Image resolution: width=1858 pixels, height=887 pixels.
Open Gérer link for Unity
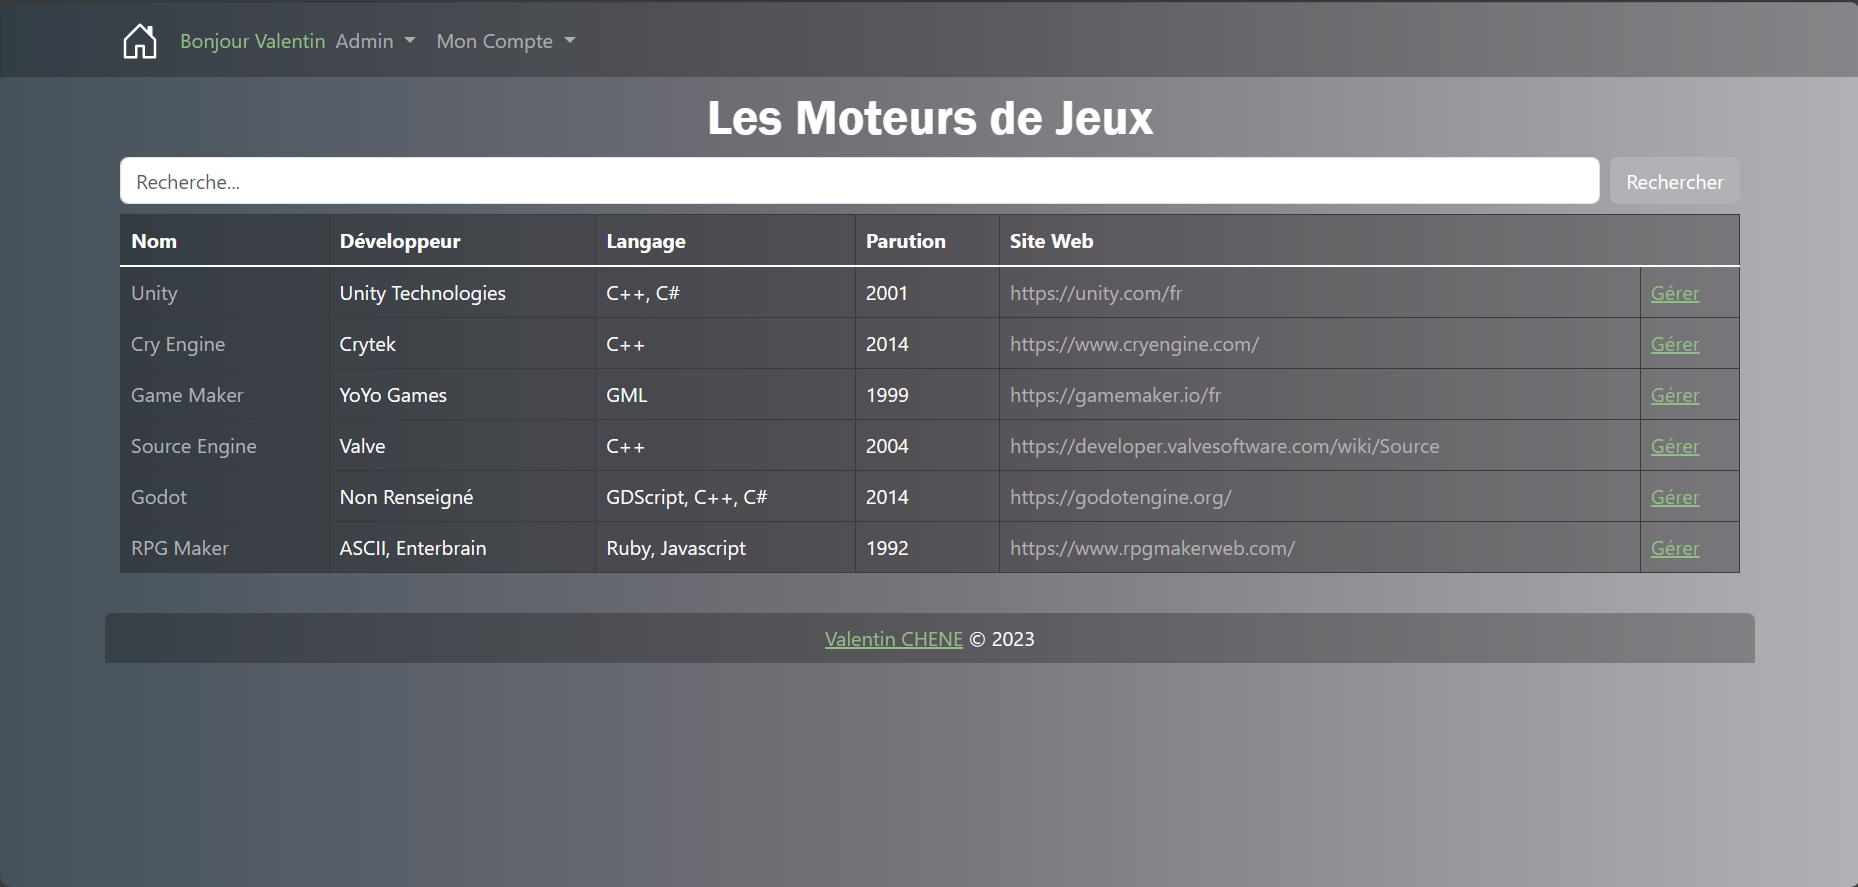(1675, 293)
